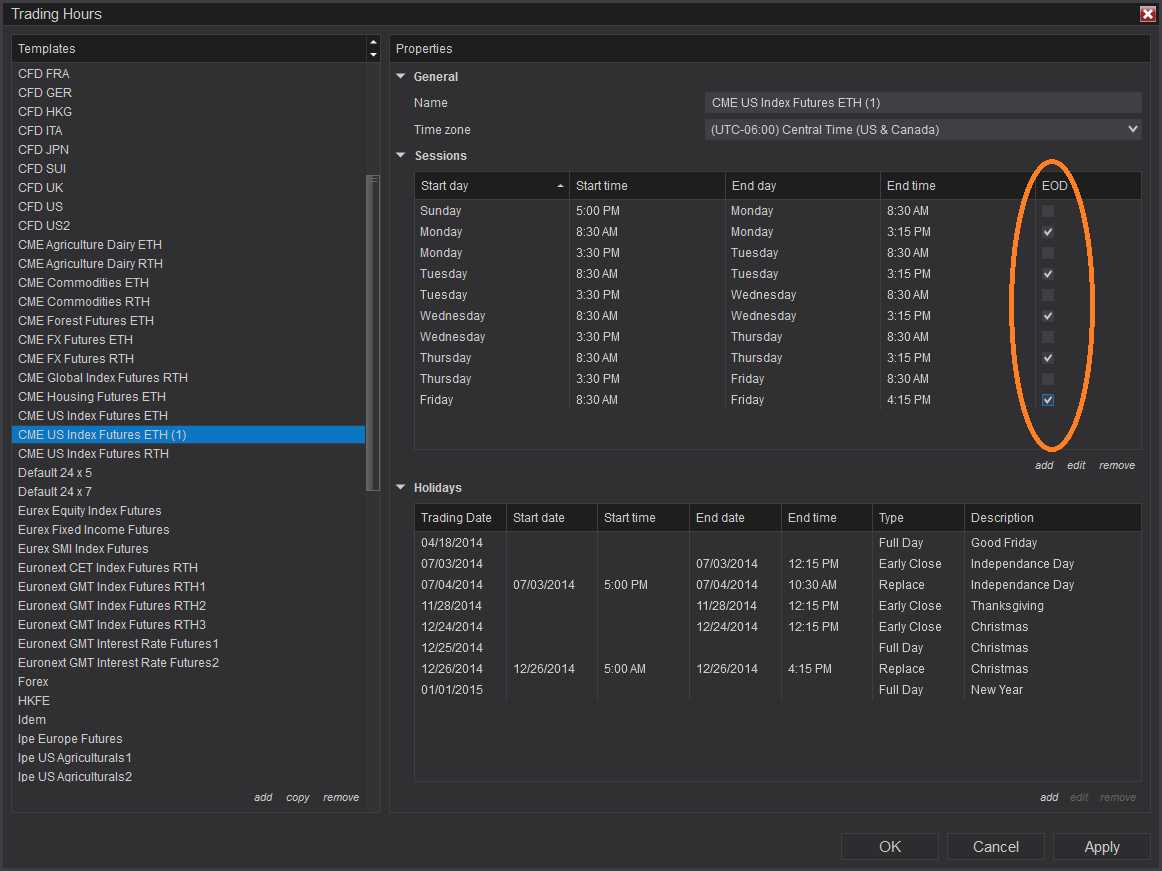Screen dimensions: 1162x871
Task: Collapse the General section
Action: tap(401, 77)
